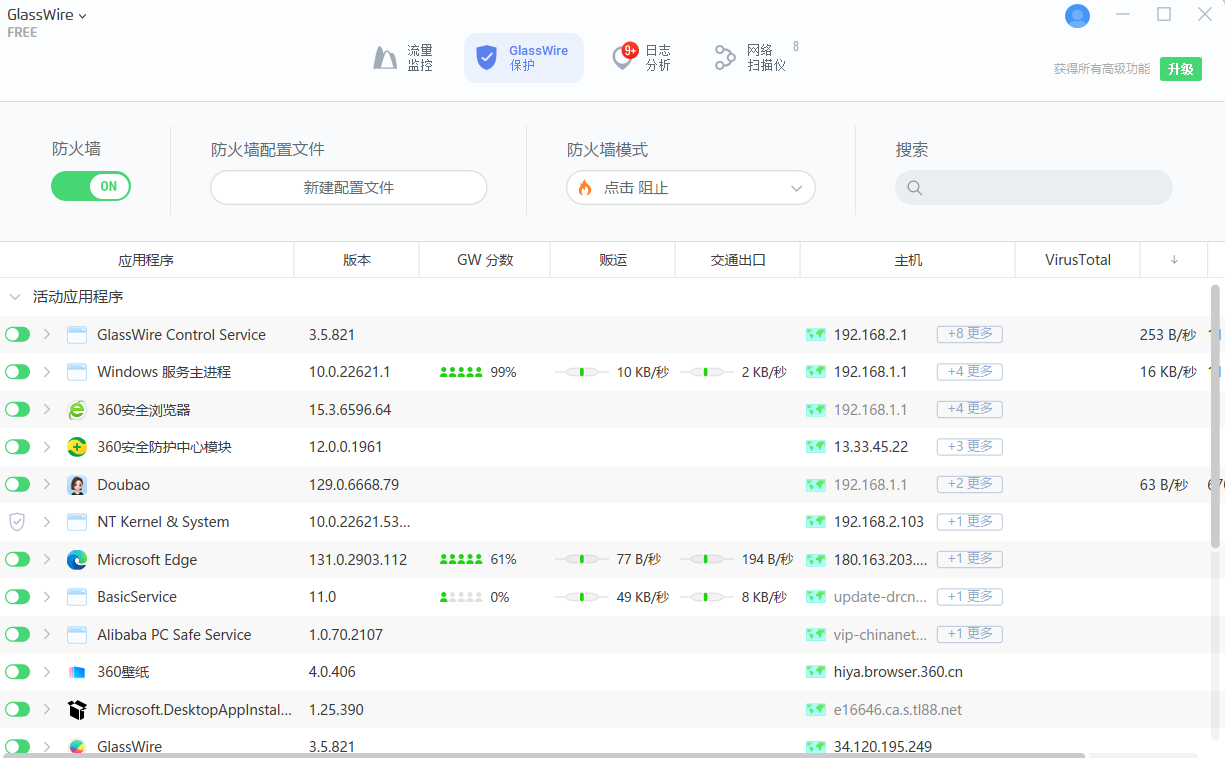Click the GlassWire protection shield icon
Viewport: 1225px width, 758px height.
pos(487,57)
